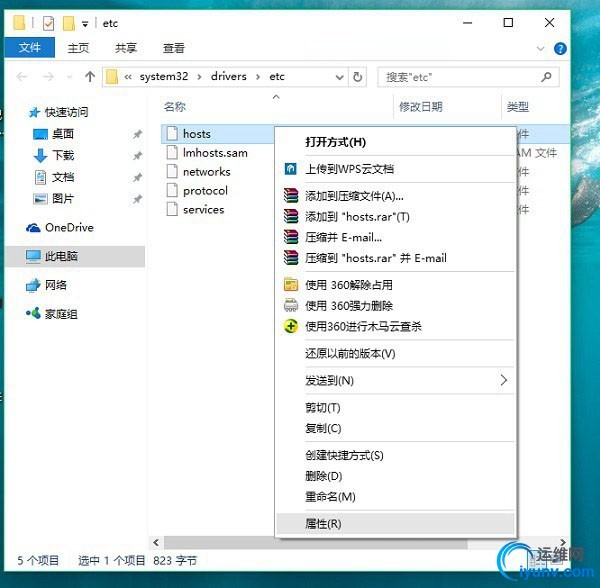Choose 还原以前的版本(V) menu entry
This screenshot has height=588, width=600.
coord(395,353)
